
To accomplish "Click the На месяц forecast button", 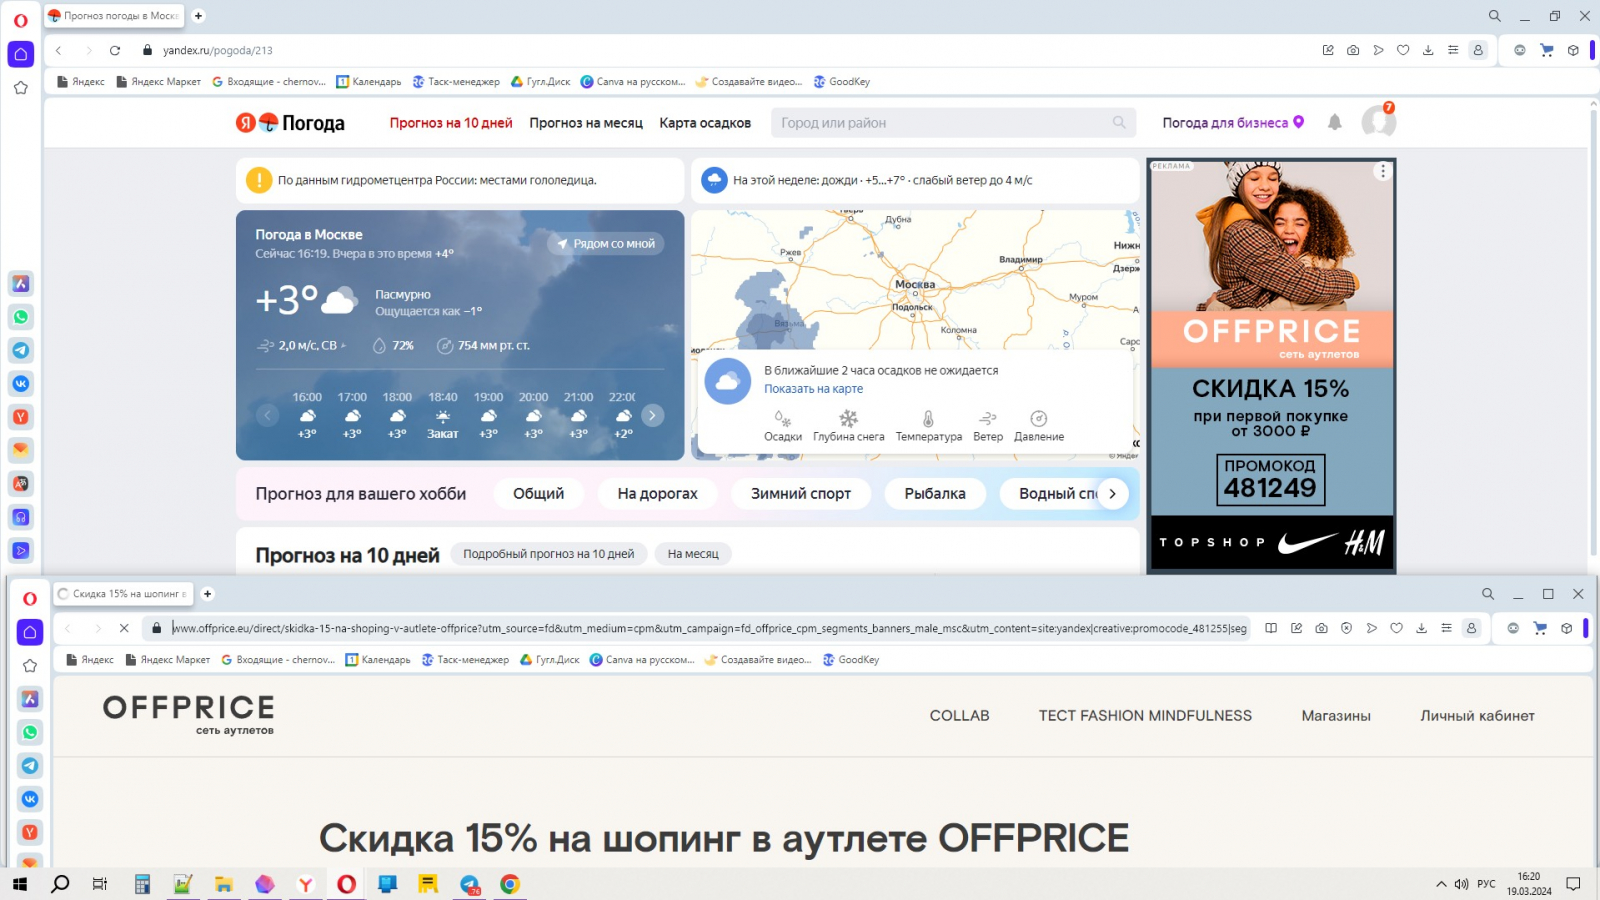I will [x=693, y=554].
